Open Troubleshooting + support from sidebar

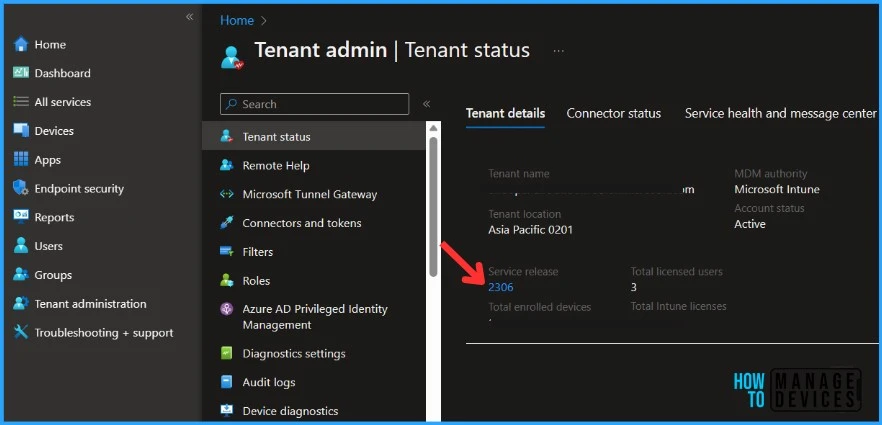click(x=104, y=333)
